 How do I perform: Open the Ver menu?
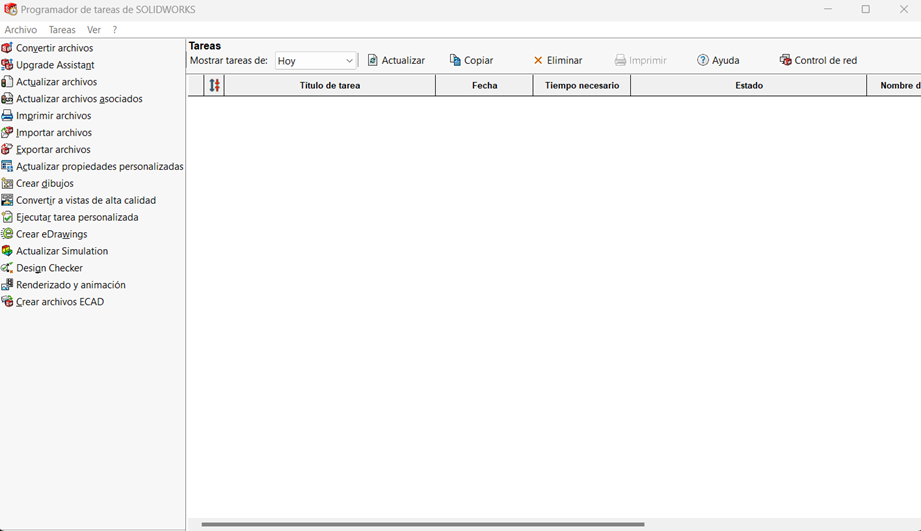(93, 29)
